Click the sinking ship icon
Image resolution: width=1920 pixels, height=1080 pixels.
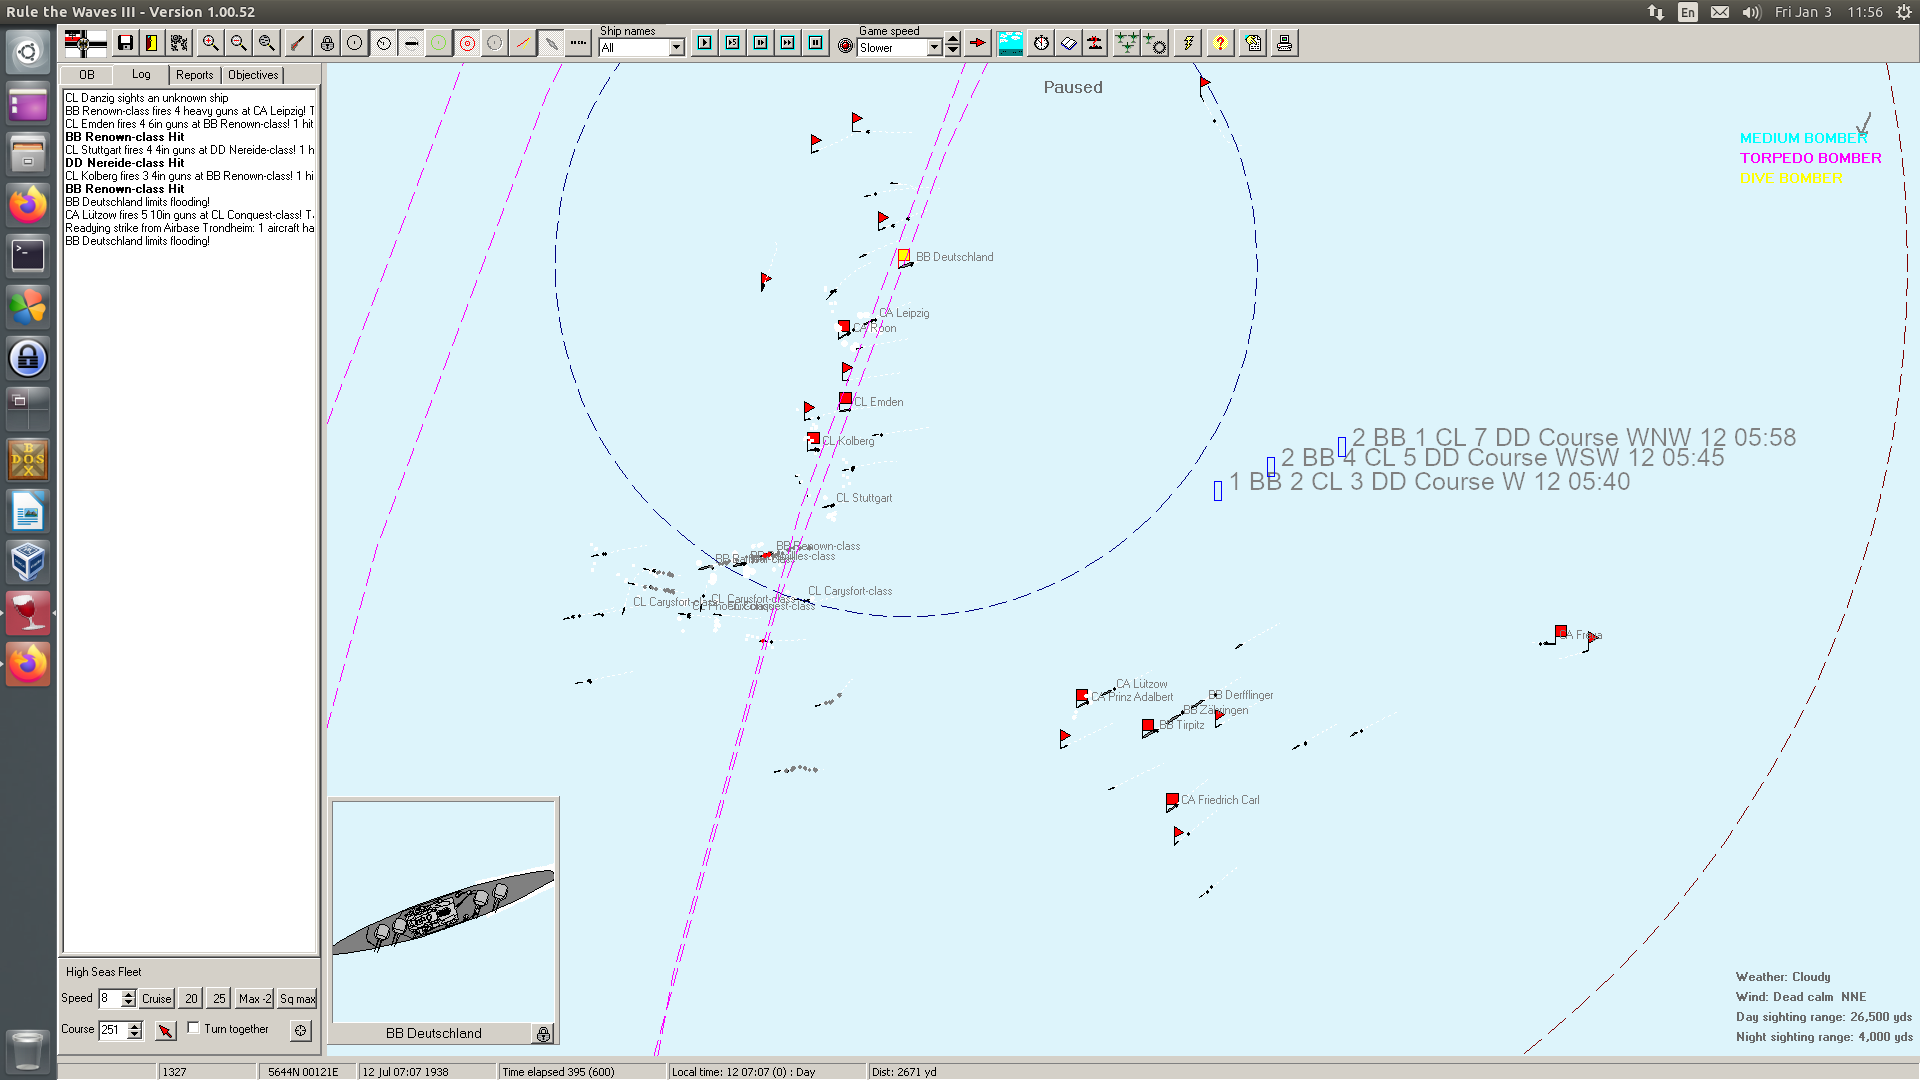(x=1096, y=43)
